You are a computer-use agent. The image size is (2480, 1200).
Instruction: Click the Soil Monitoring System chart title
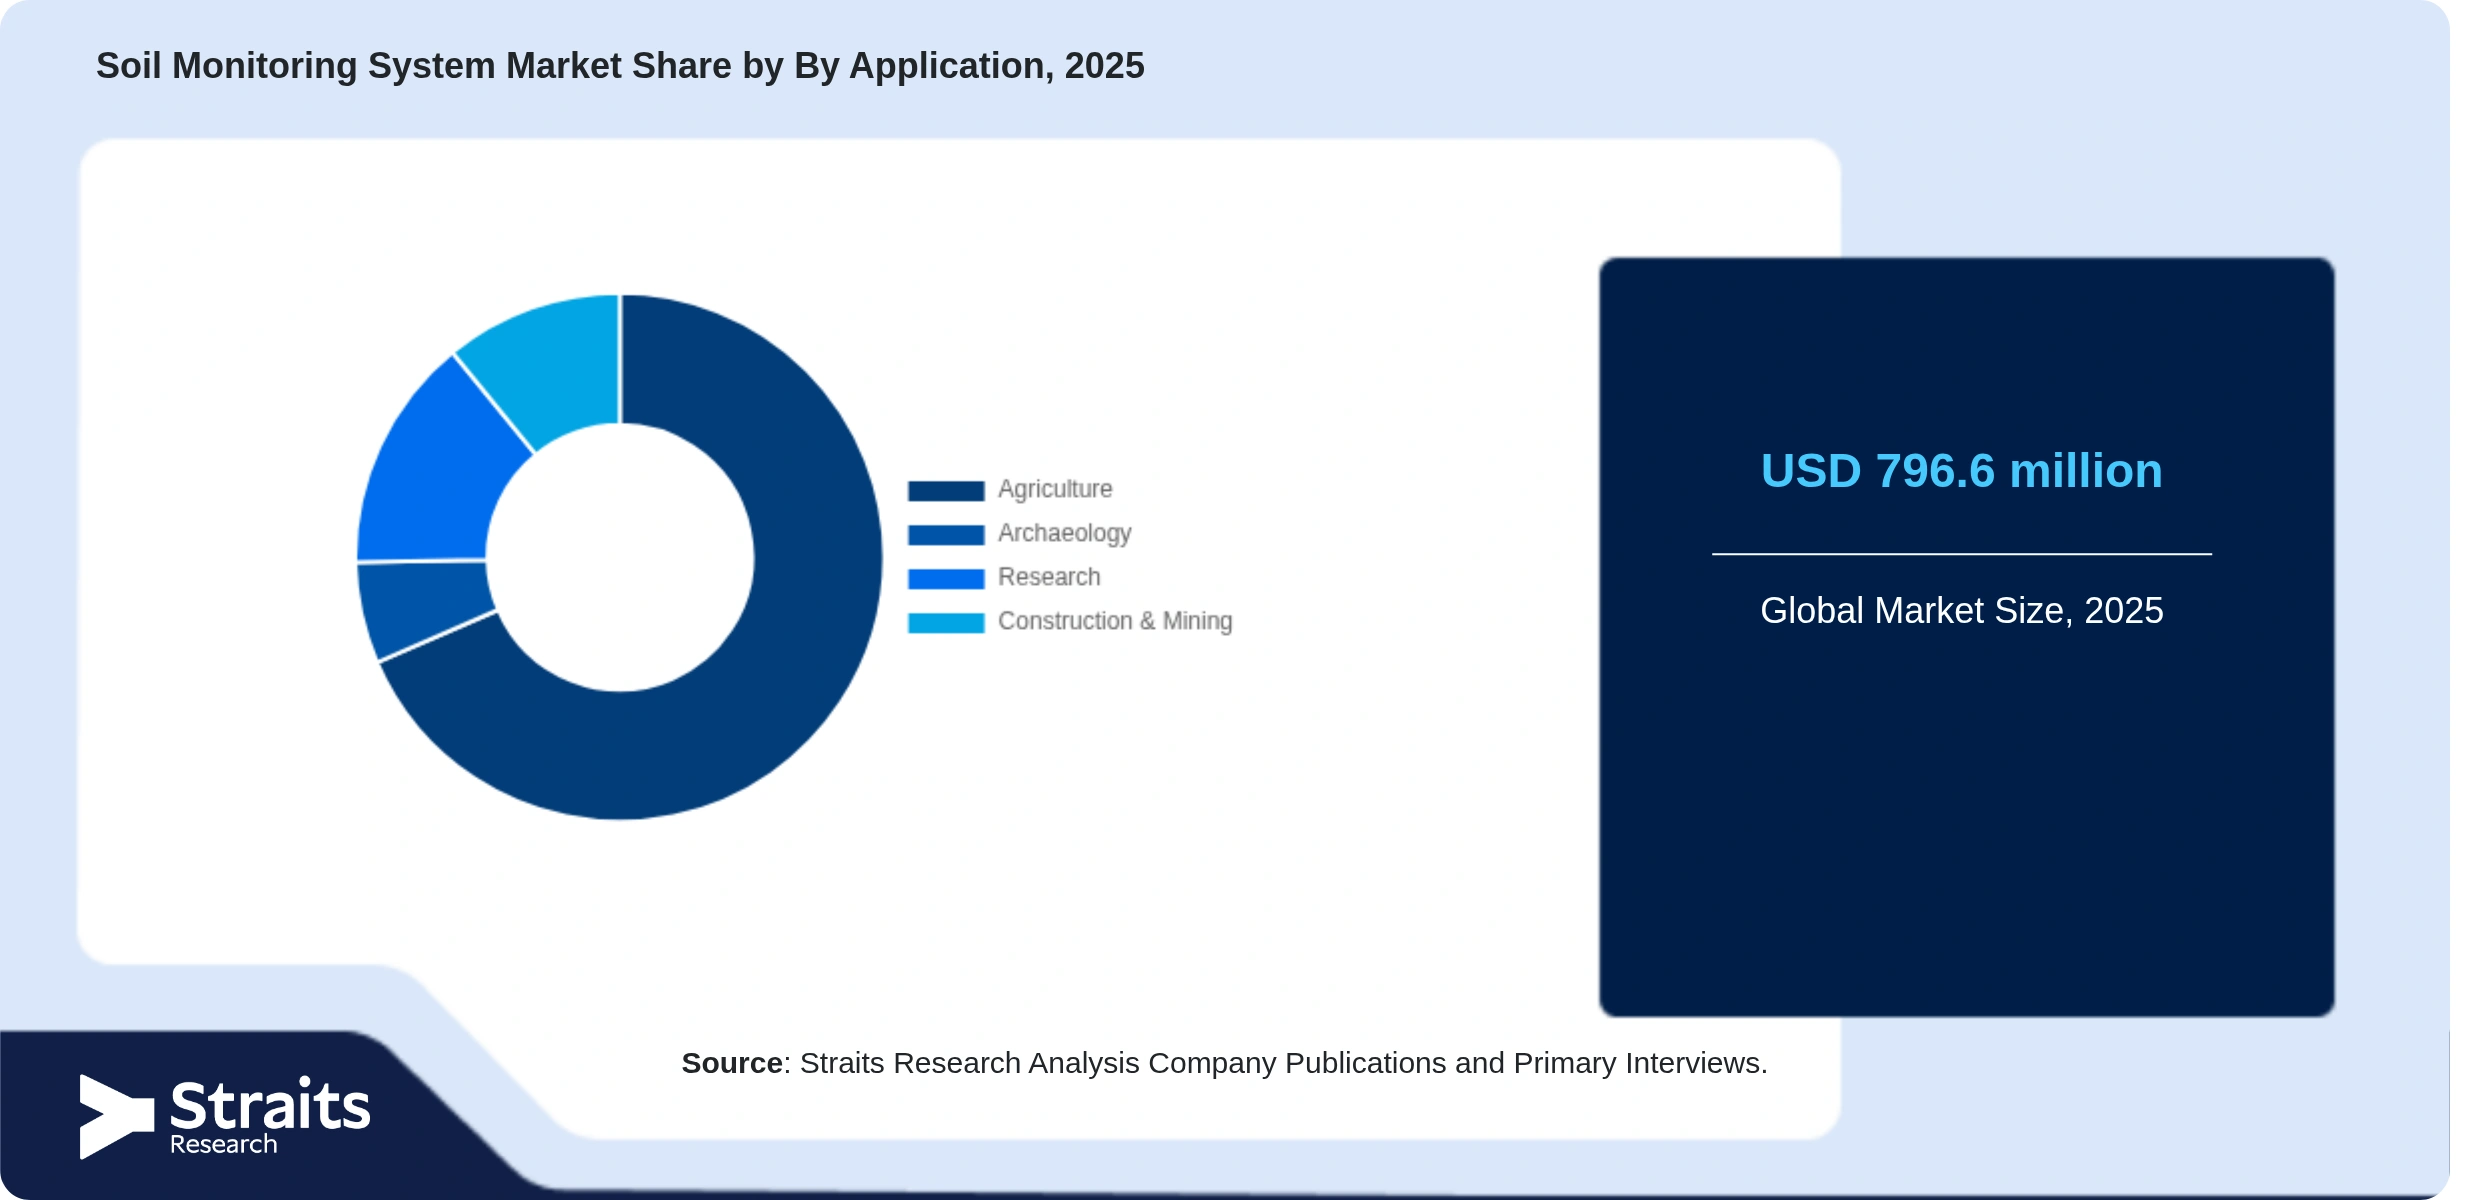(x=620, y=66)
